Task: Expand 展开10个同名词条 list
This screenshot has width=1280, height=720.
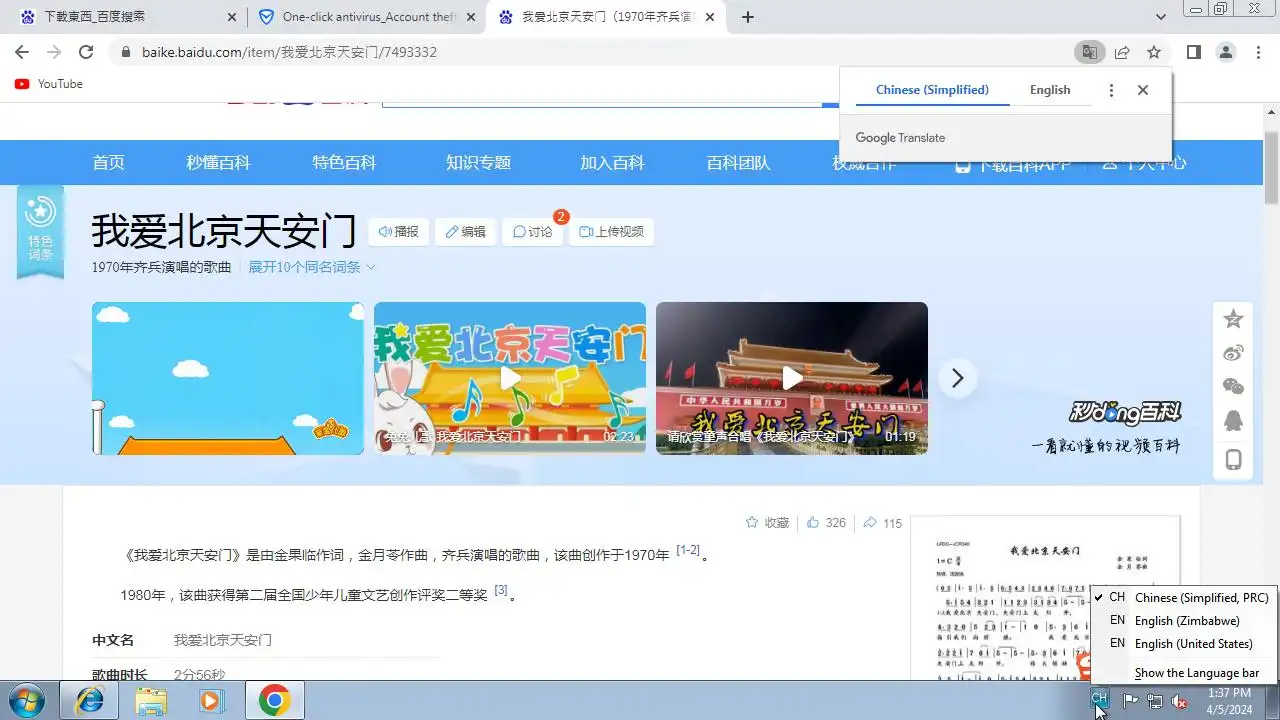Action: click(312, 267)
